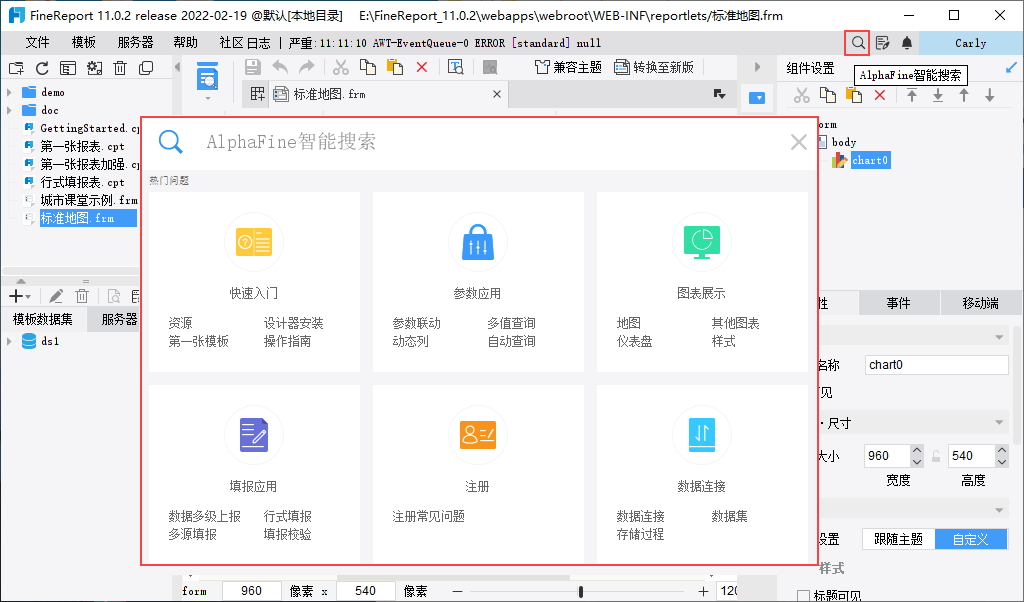Image resolution: width=1024 pixels, height=602 pixels.
Task: Select chart0 in the component tree
Action: tap(870, 160)
